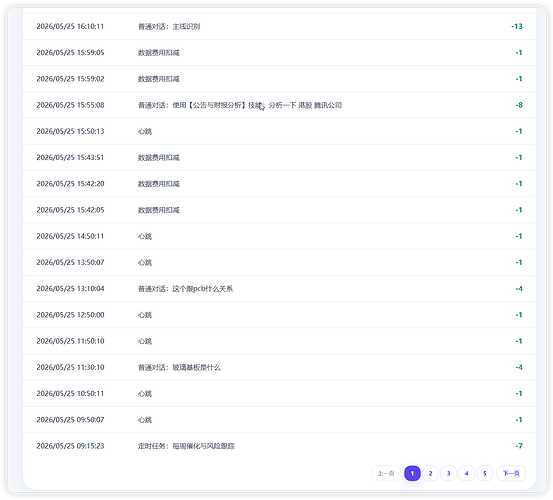Select 数据费用扣减 in the 15:59:02 row
553x500 pixels.
(159, 79)
